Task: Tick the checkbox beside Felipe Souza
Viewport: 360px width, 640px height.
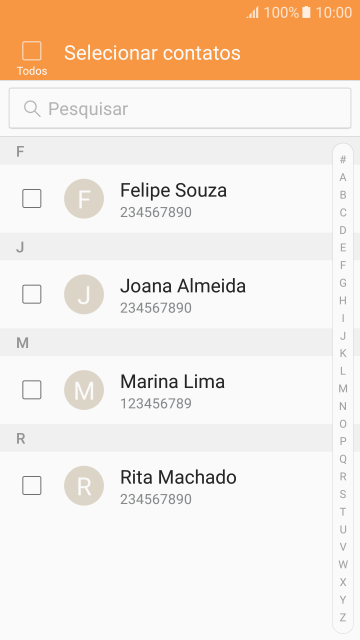Action: (x=32, y=199)
